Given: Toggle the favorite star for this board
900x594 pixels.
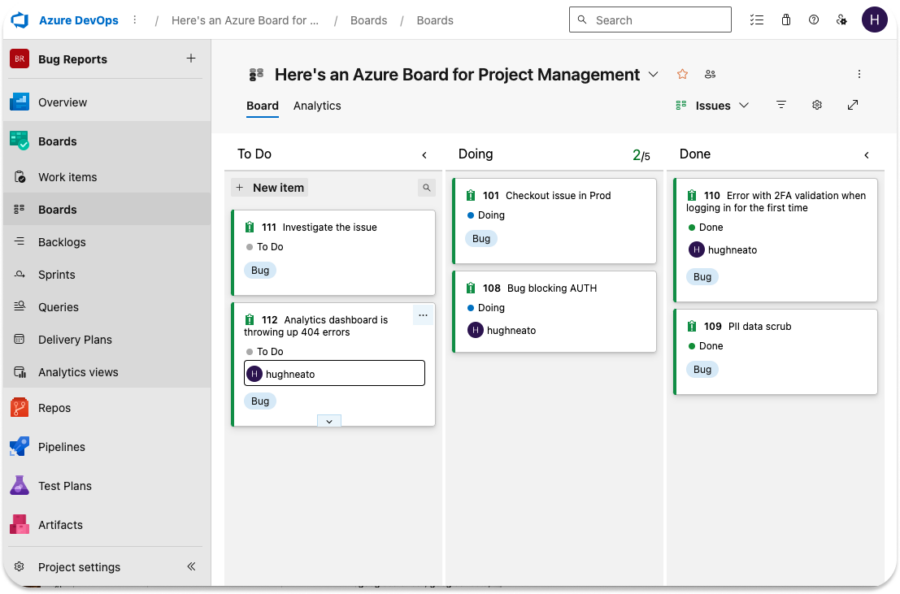Looking at the screenshot, I should (x=682, y=74).
